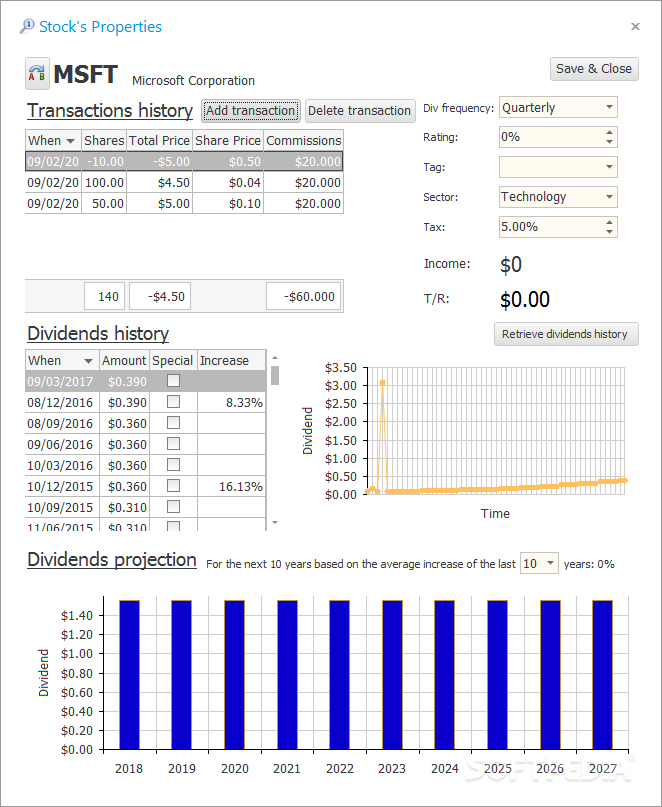Select the 10/09/2015 dividend date cell
662x807 pixels.
(x=62, y=507)
